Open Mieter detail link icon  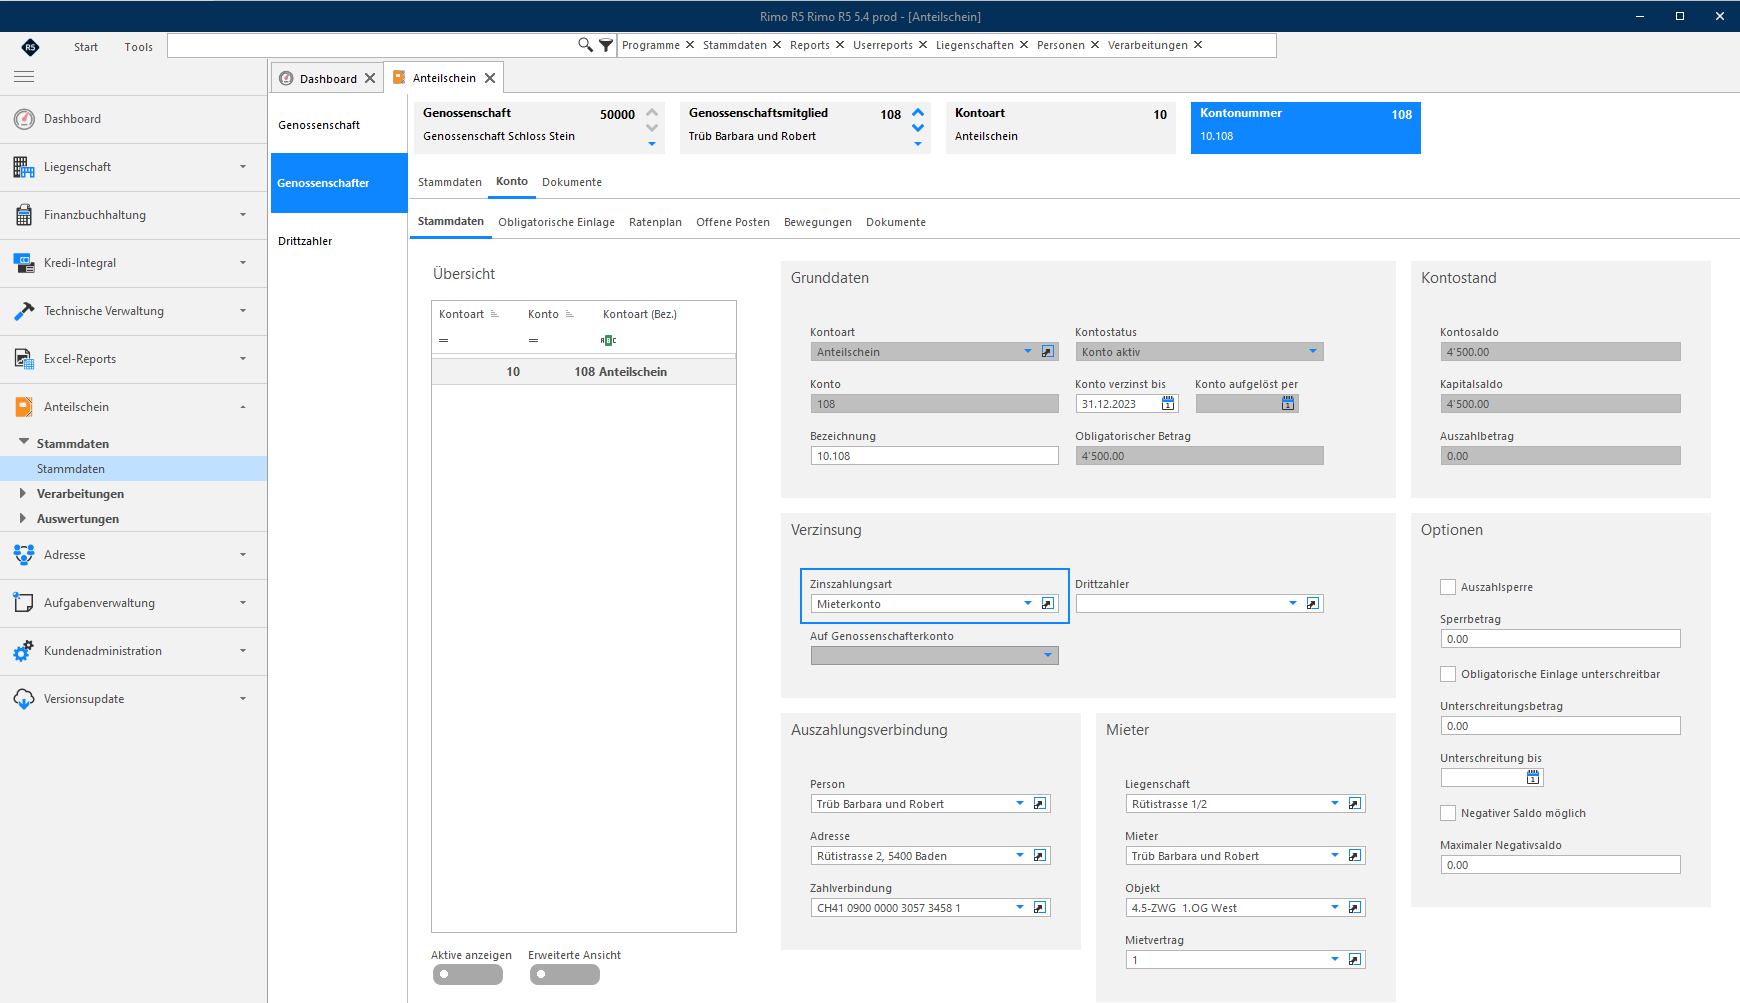[x=1355, y=856]
